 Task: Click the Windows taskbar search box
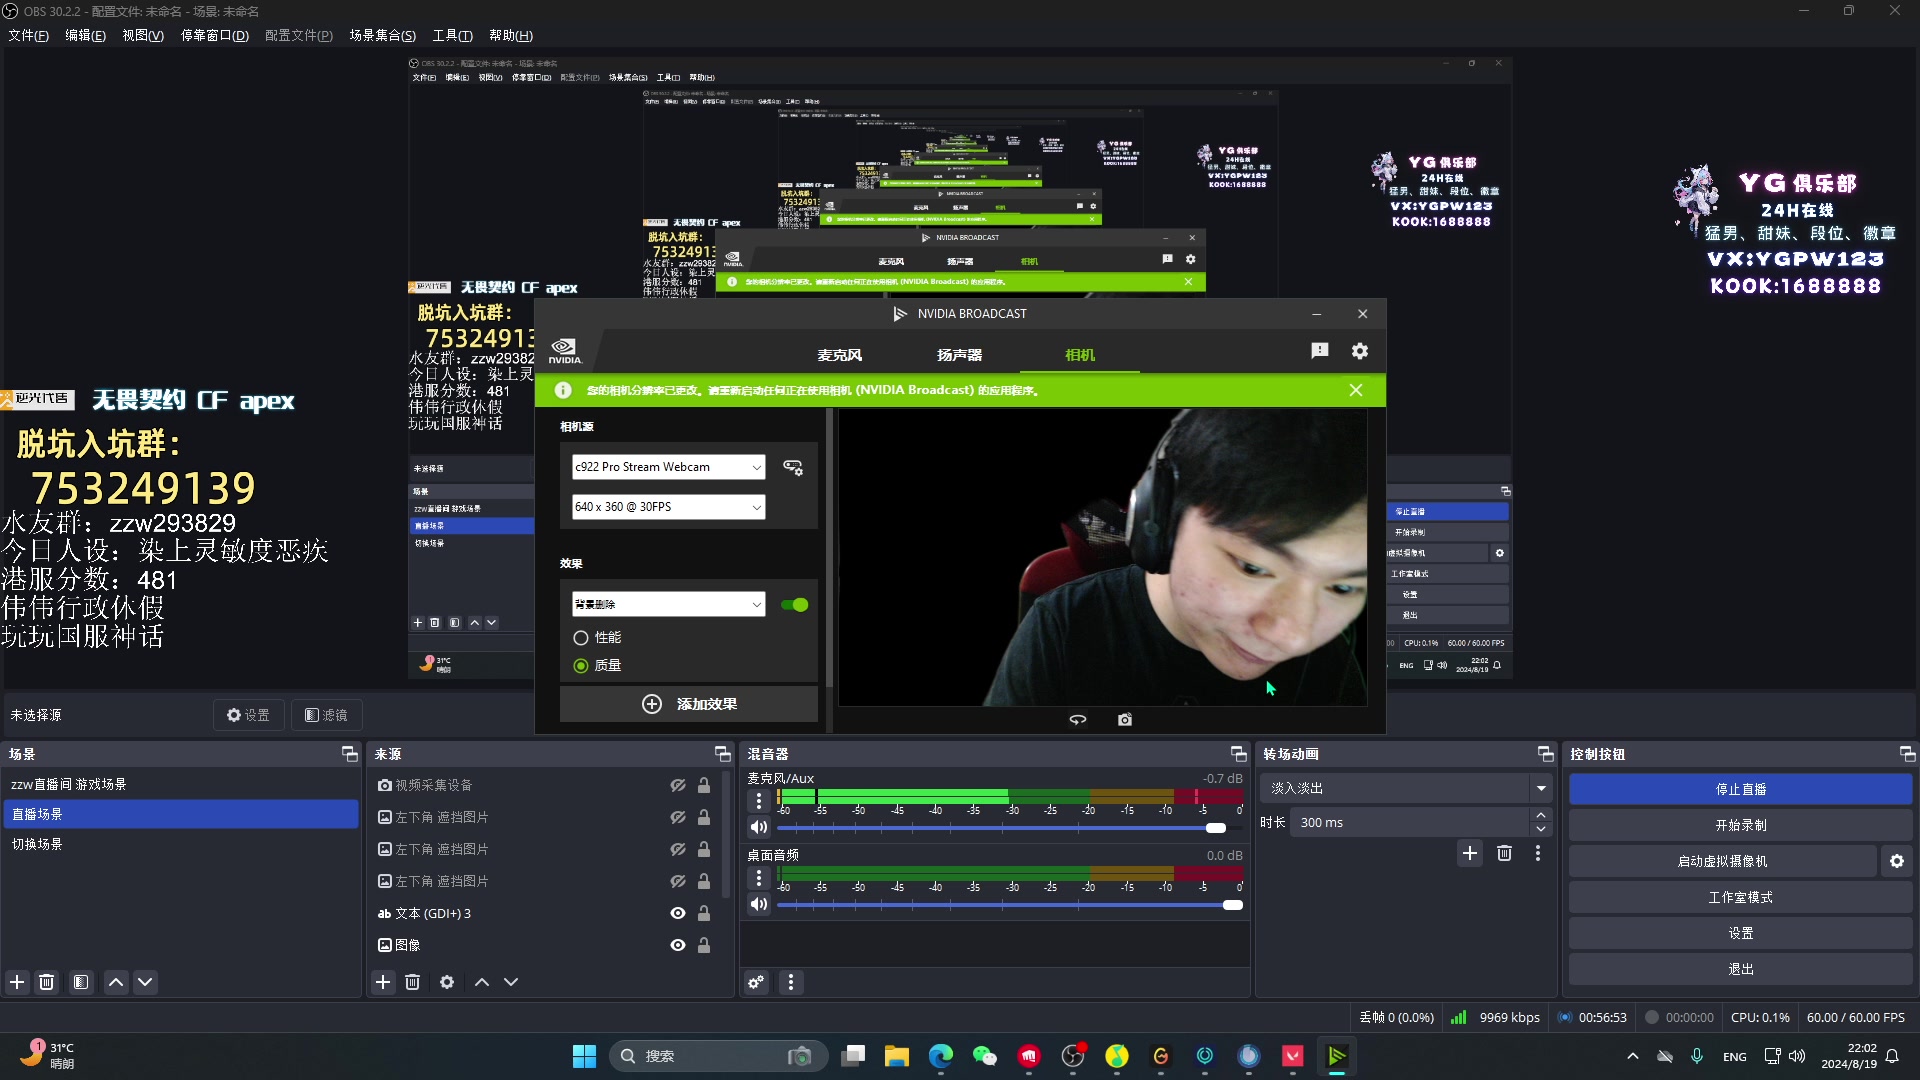718,1056
